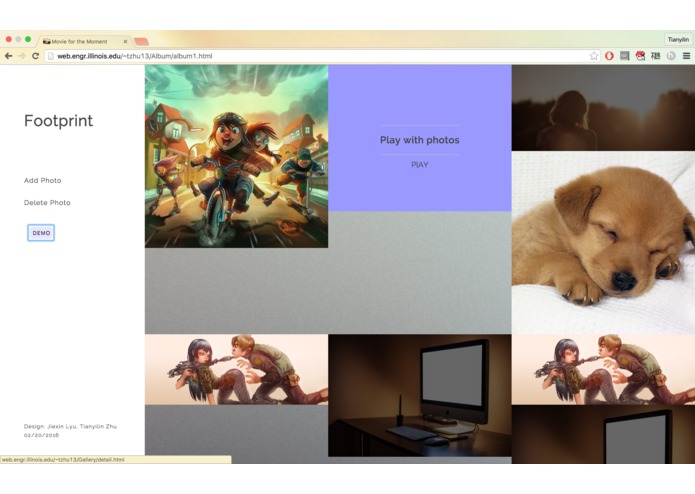Image resolution: width=695 pixels, height=494 pixels.
Task: Open the Chrome hamburger menu
Action: [x=686, y=56]
